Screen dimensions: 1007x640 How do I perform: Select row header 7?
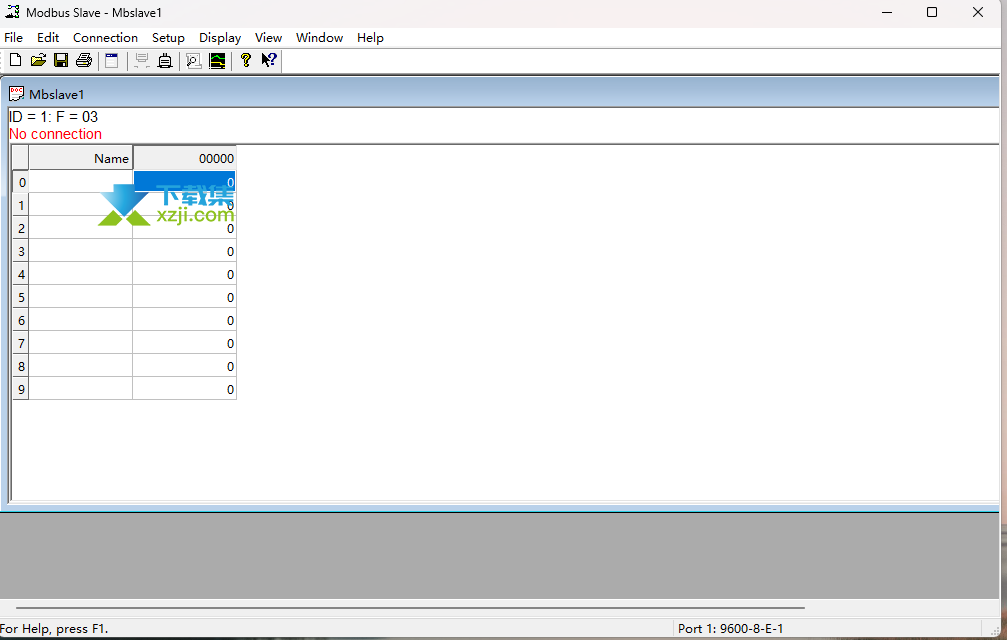21,343
